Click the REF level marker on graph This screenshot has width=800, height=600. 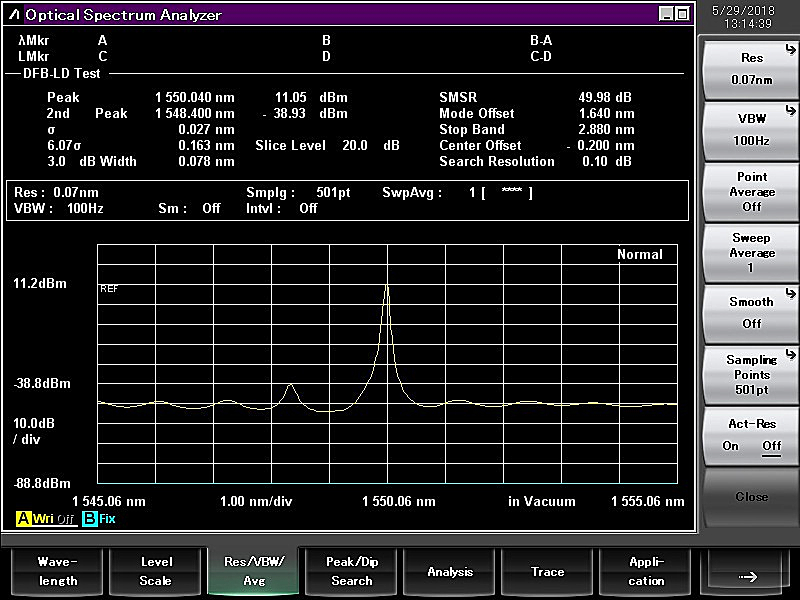coord(109,288)
